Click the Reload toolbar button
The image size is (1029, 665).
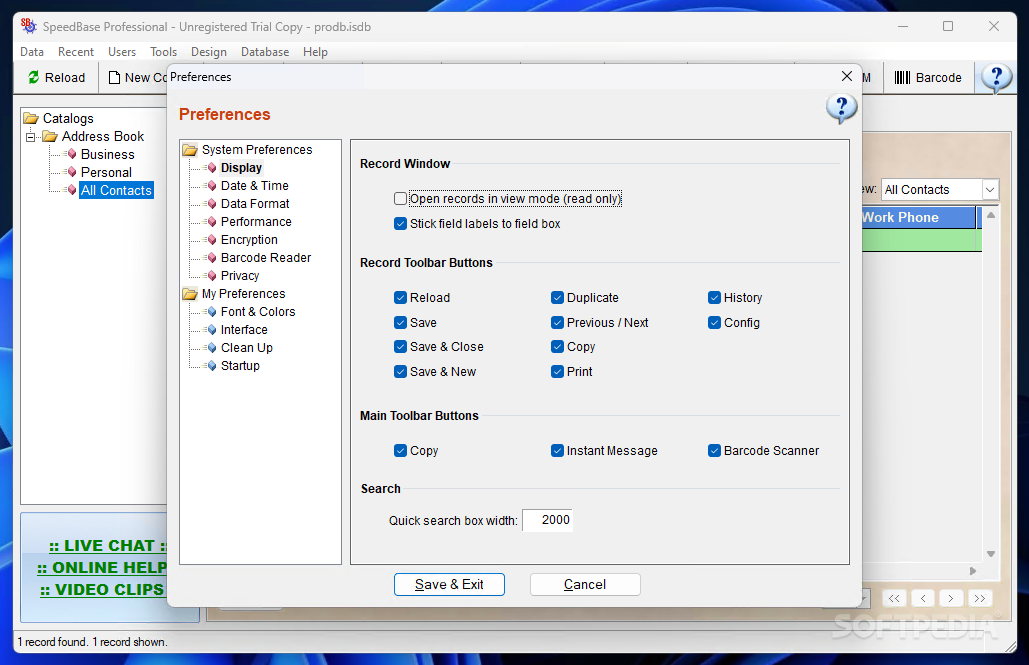pyautogui.click(x=56, y=77)
